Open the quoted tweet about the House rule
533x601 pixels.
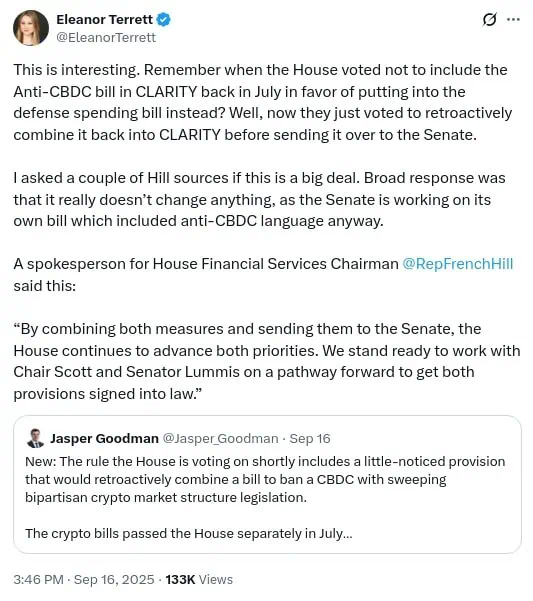tap(267, 484)
